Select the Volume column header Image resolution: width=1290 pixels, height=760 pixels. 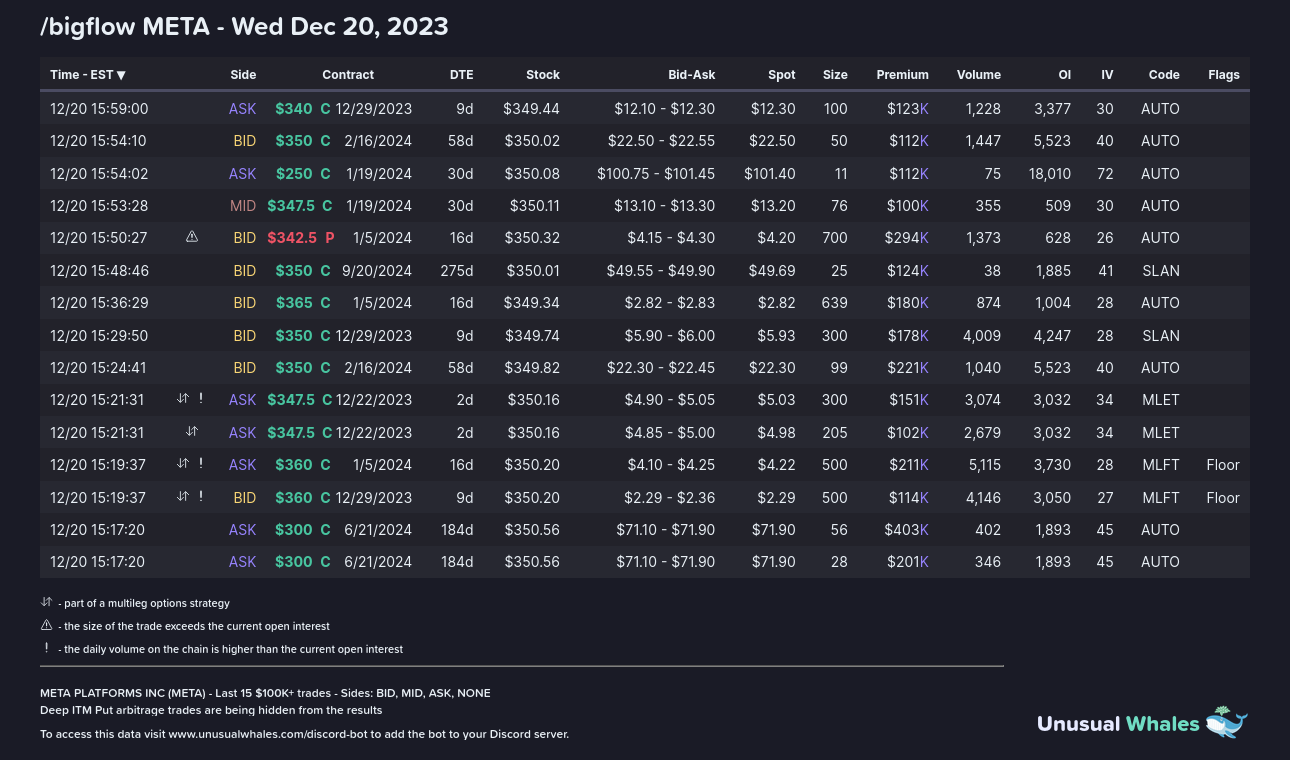pos(978,75)
